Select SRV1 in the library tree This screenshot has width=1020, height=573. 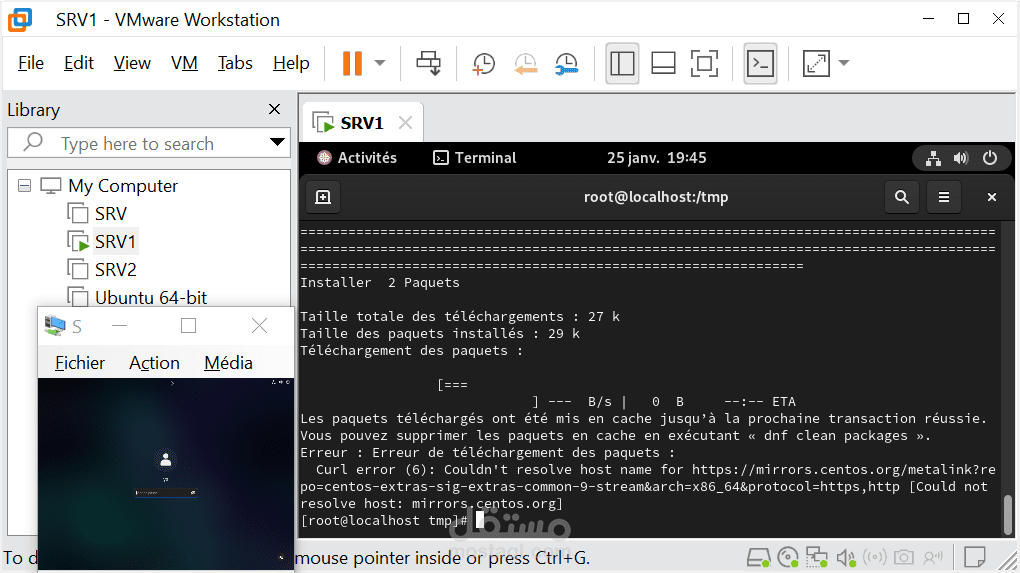pyautogui.click(x=114, y=242)
